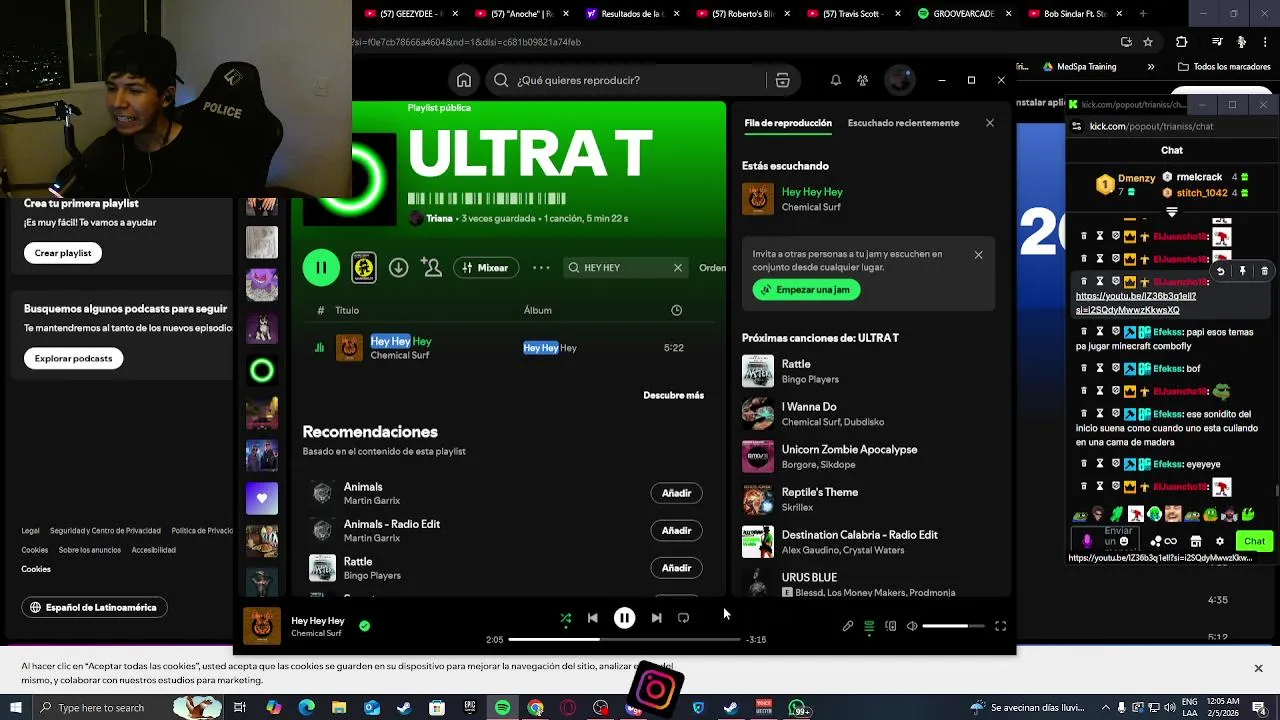Invite collaborators to the playlist
1280x720 pixels.
431,268
